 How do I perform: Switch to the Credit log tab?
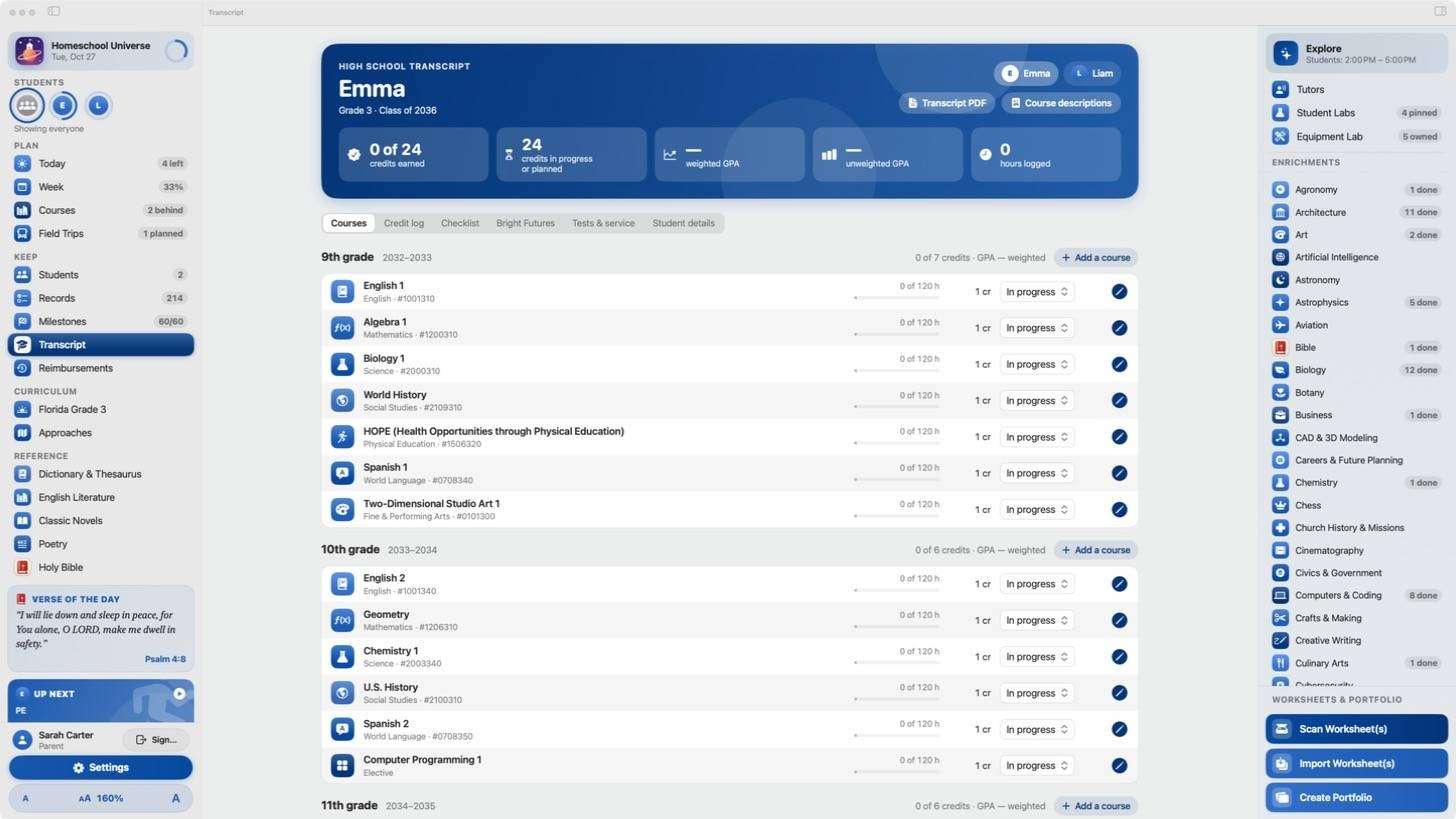click(403, 223)
